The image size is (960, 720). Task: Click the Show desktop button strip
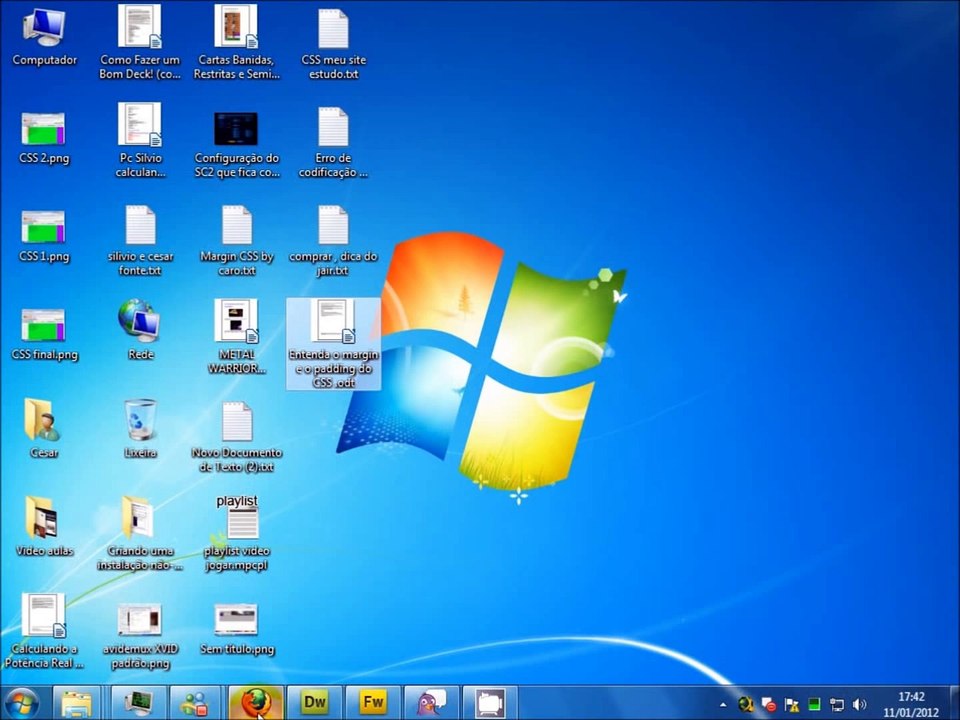point(953,703)
